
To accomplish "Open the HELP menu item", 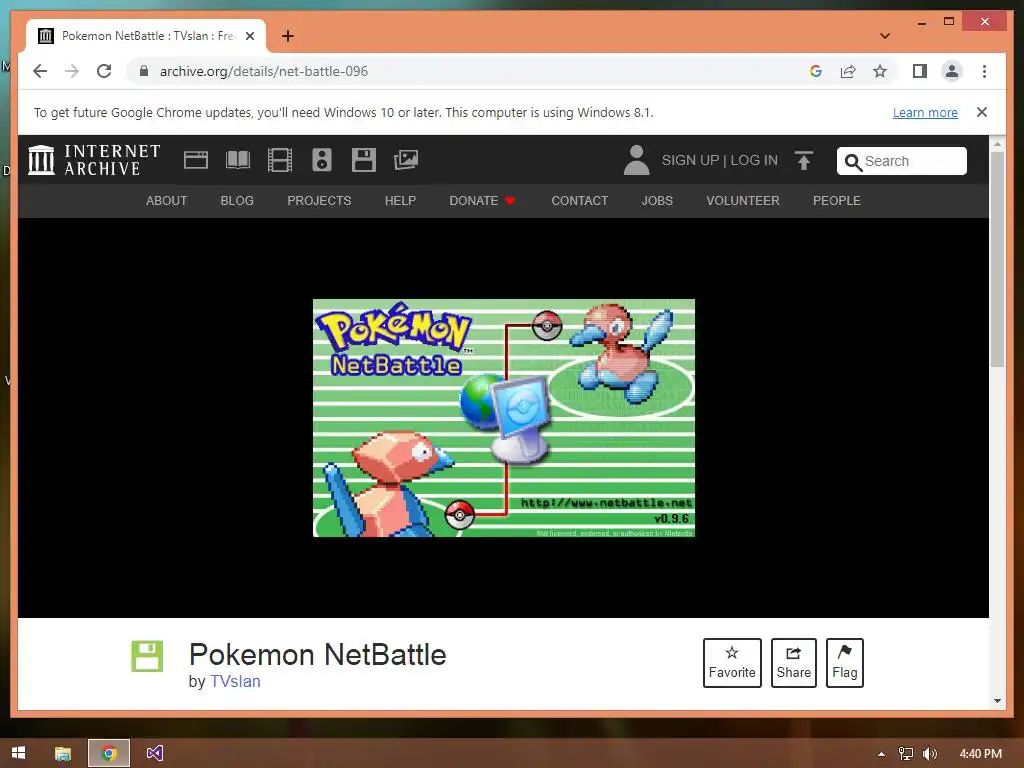I will point(400,200).
